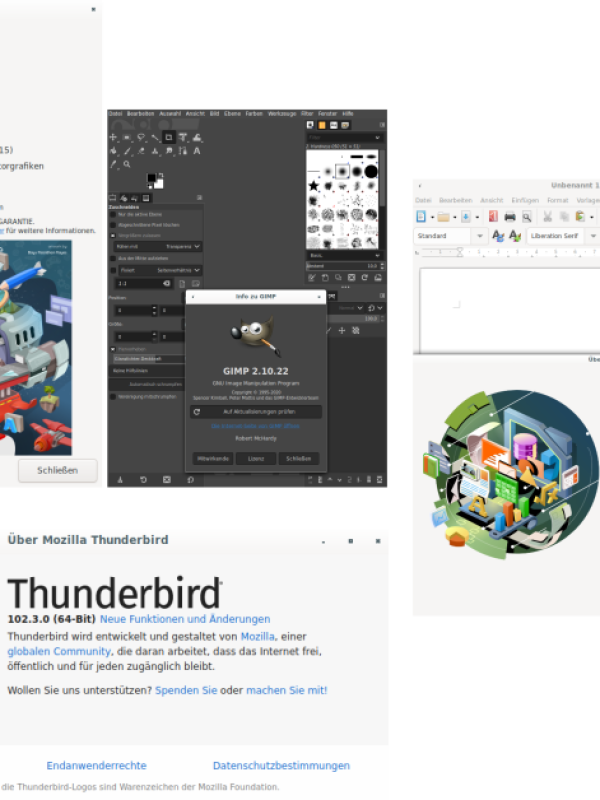The height and width of the screenshot is (800, 600).
Task: Open the Einfügen menu in LibreOffice Writer
Action: 524,200
